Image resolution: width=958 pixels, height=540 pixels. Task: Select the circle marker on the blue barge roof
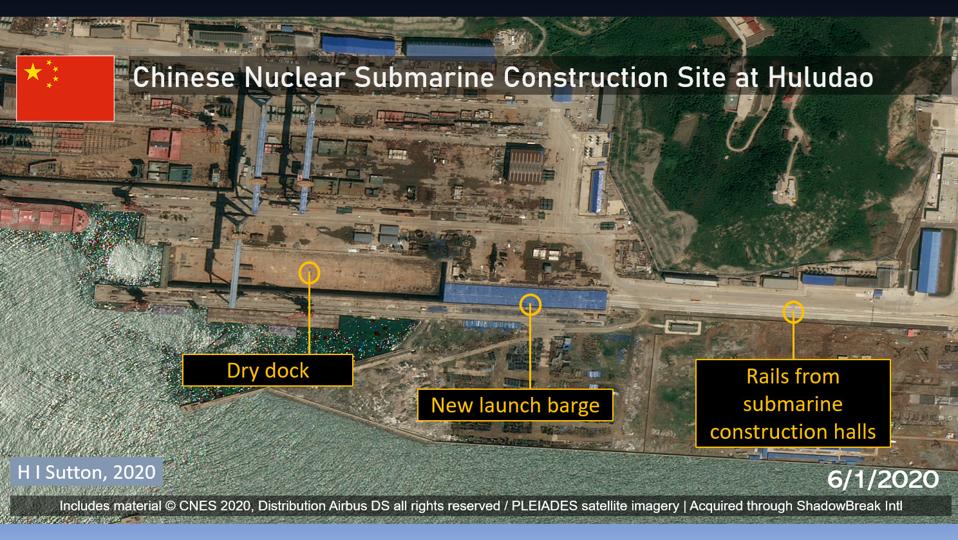[531, 303]
